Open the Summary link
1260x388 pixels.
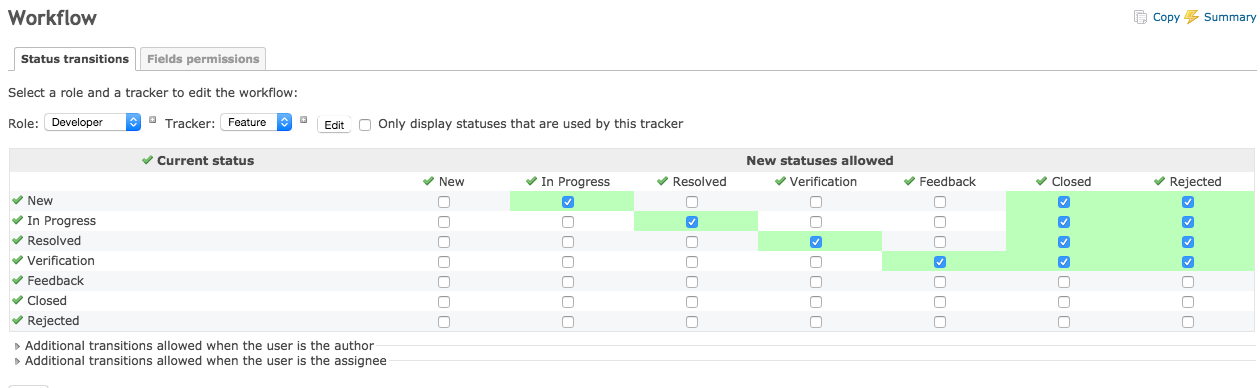pos(1229,17)
